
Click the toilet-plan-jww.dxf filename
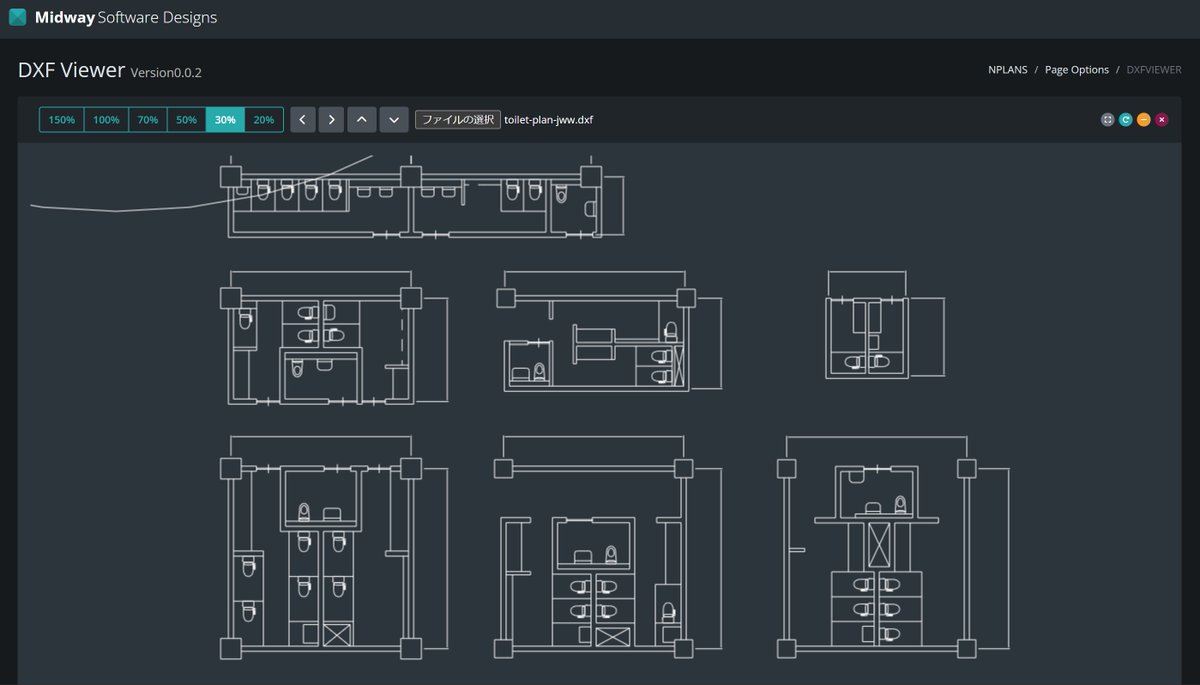tap(549, 119)
